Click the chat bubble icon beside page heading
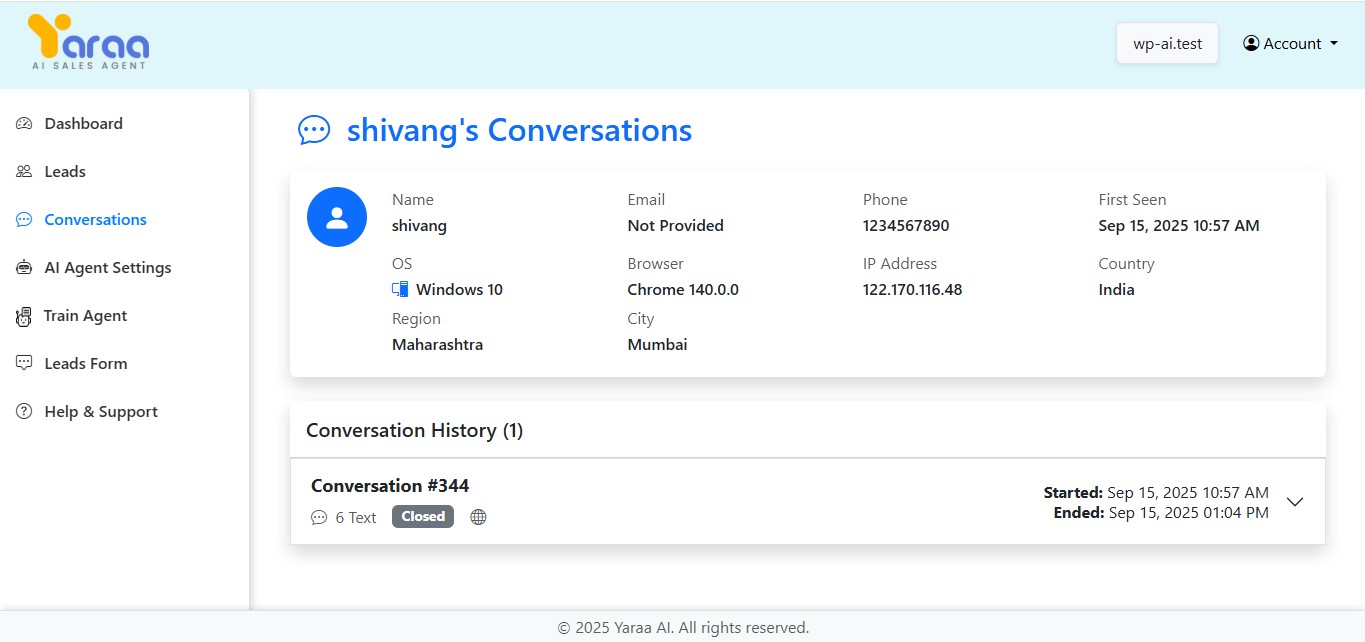The height and width of the screenshot is (642, 1365). point(314,131)
